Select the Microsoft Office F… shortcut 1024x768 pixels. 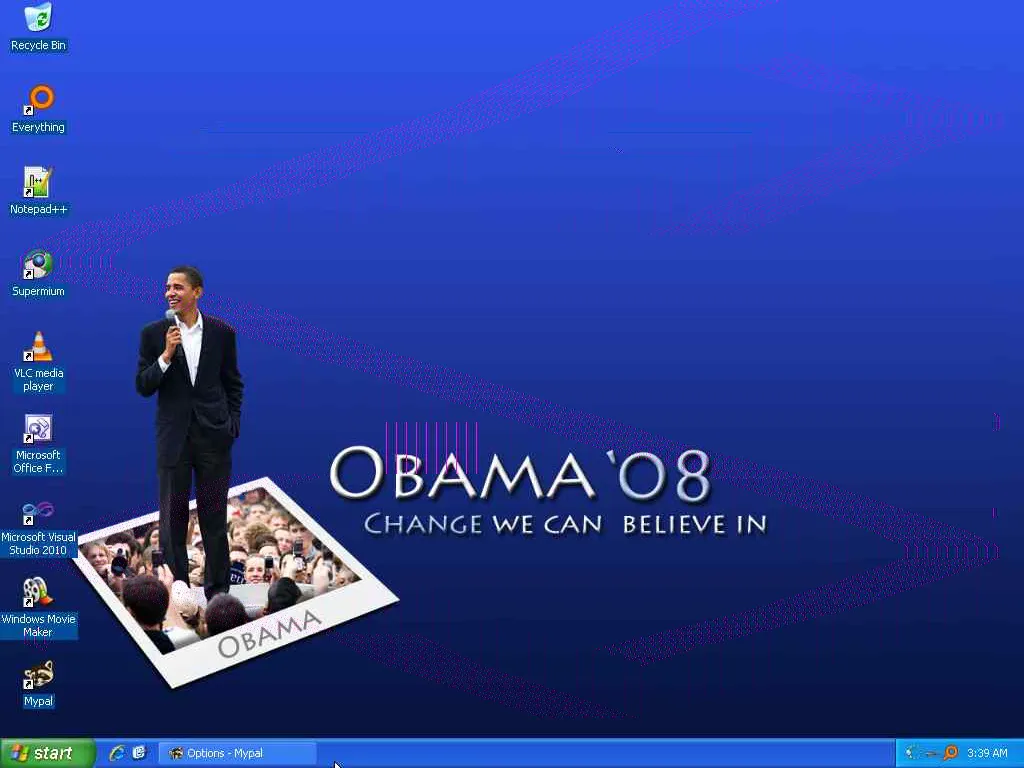point(38,443)
